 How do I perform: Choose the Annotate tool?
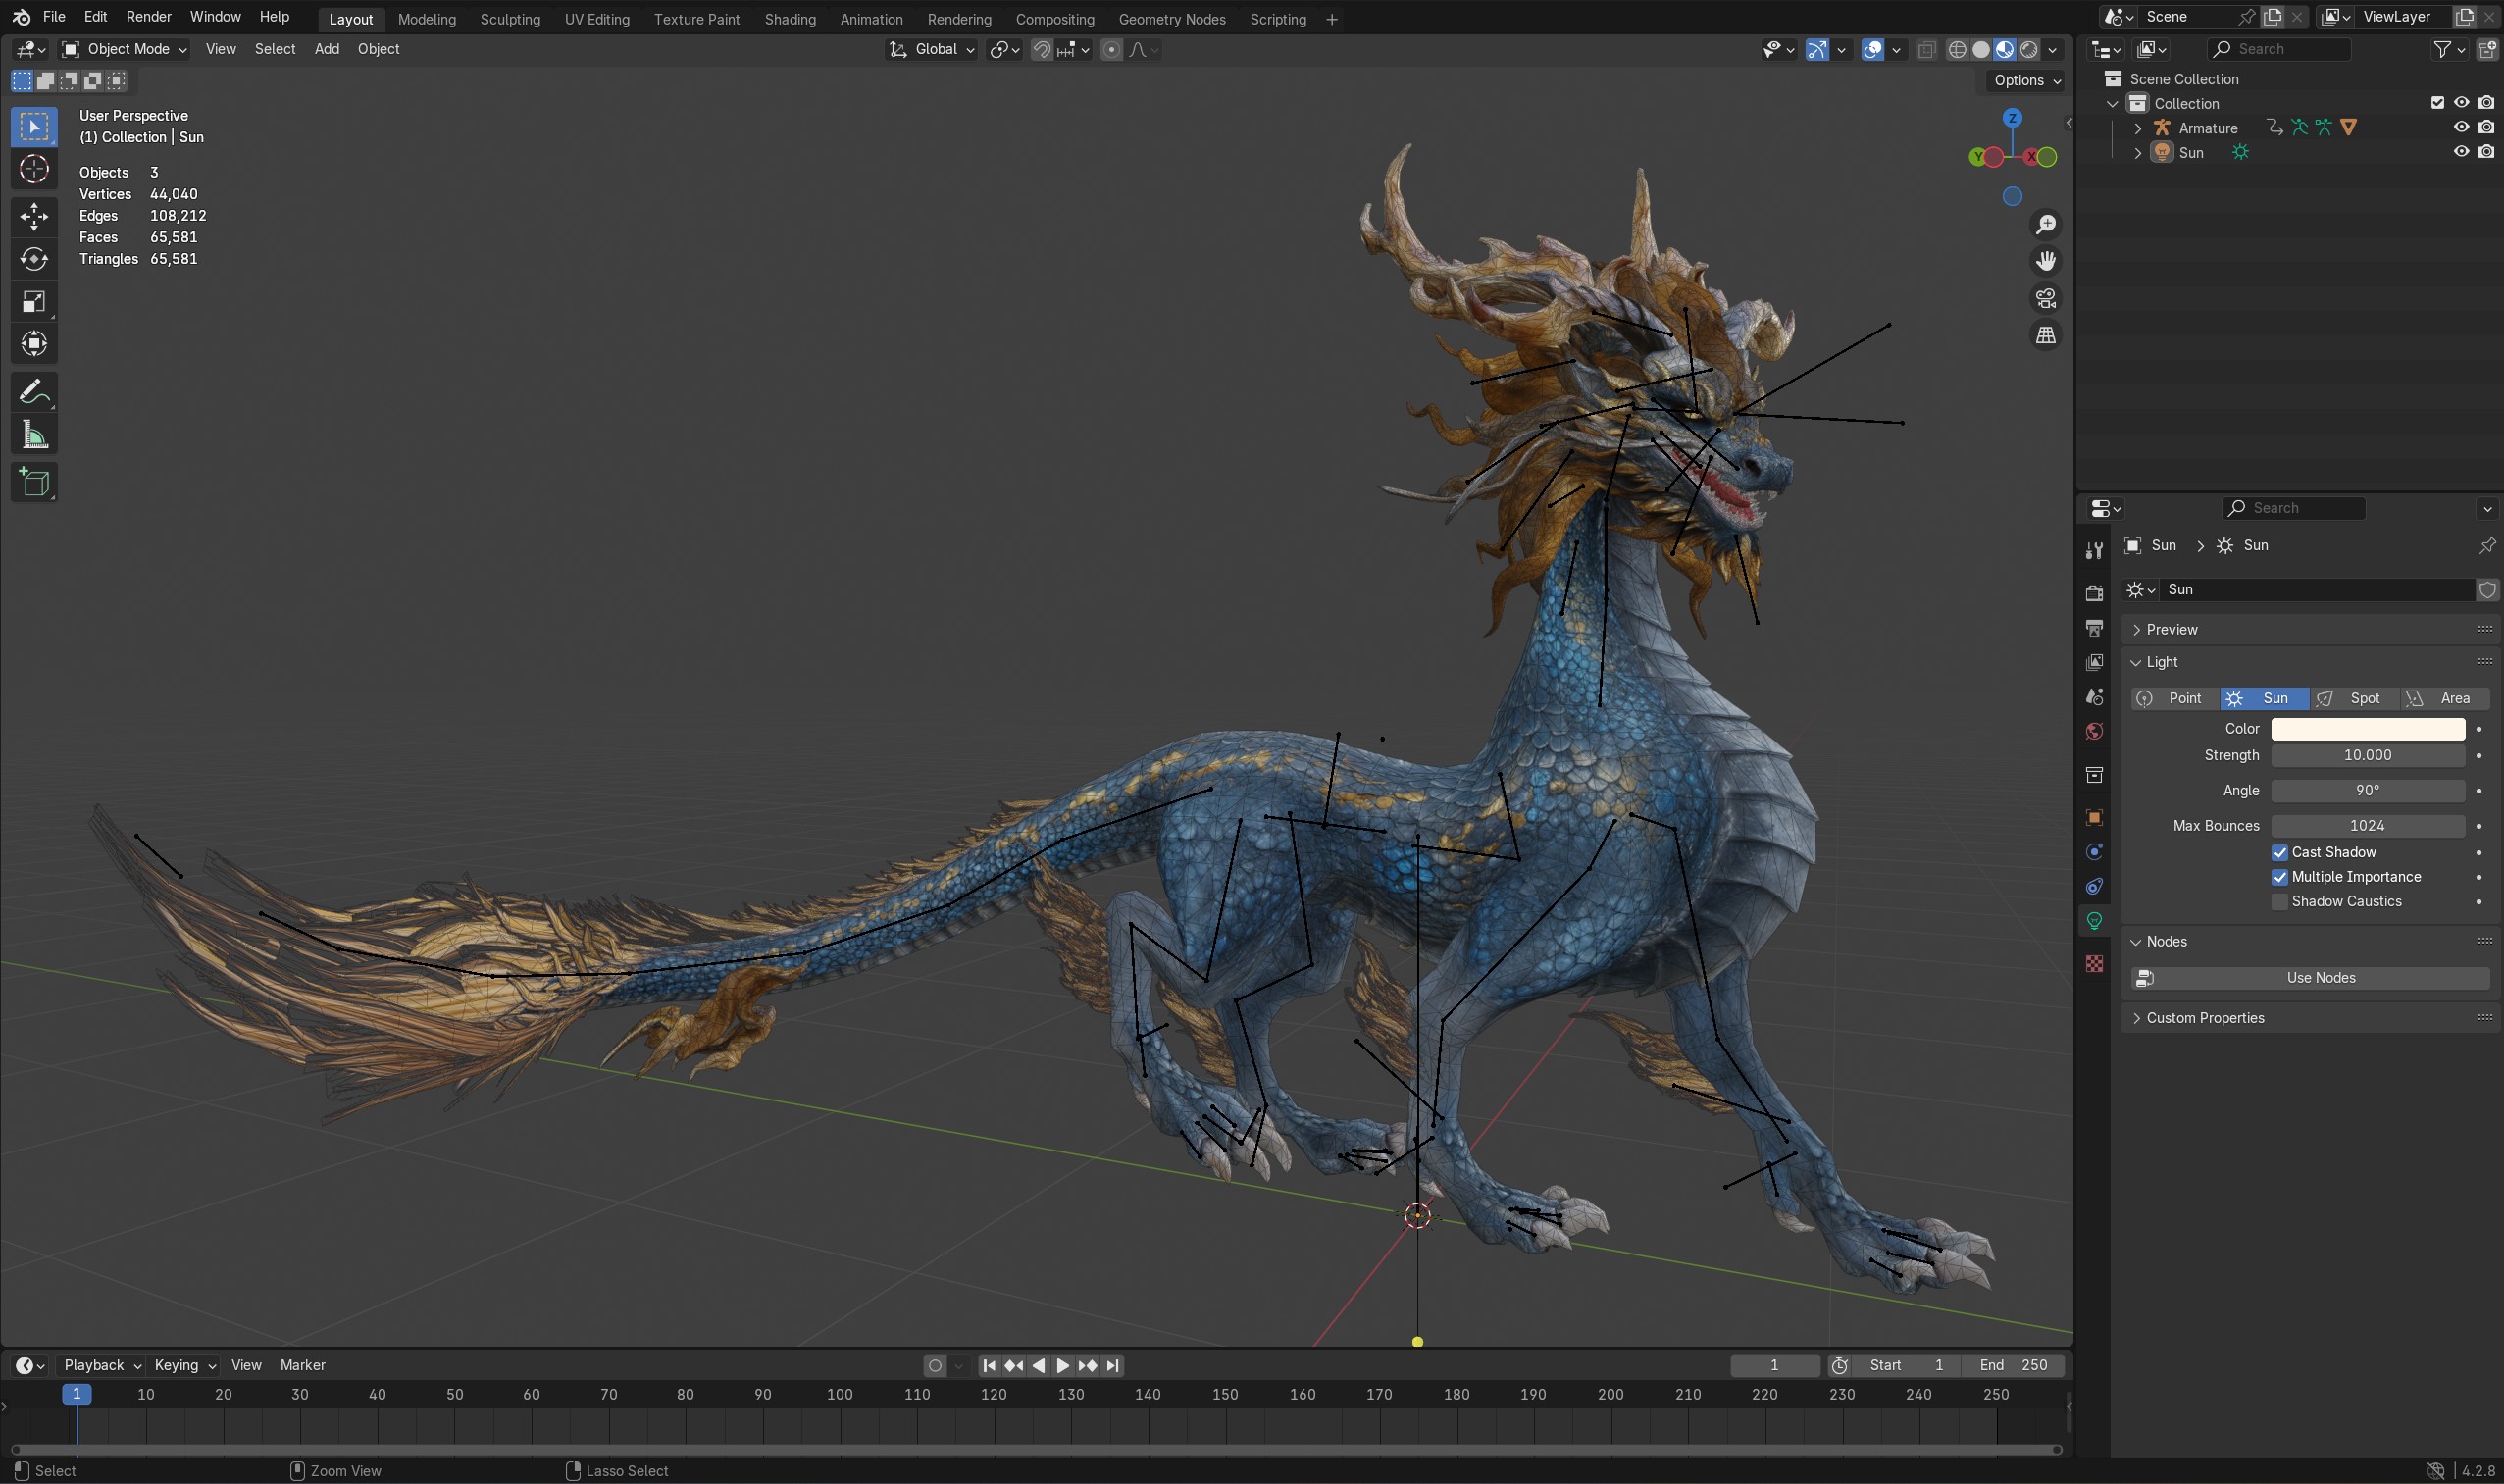34,392
